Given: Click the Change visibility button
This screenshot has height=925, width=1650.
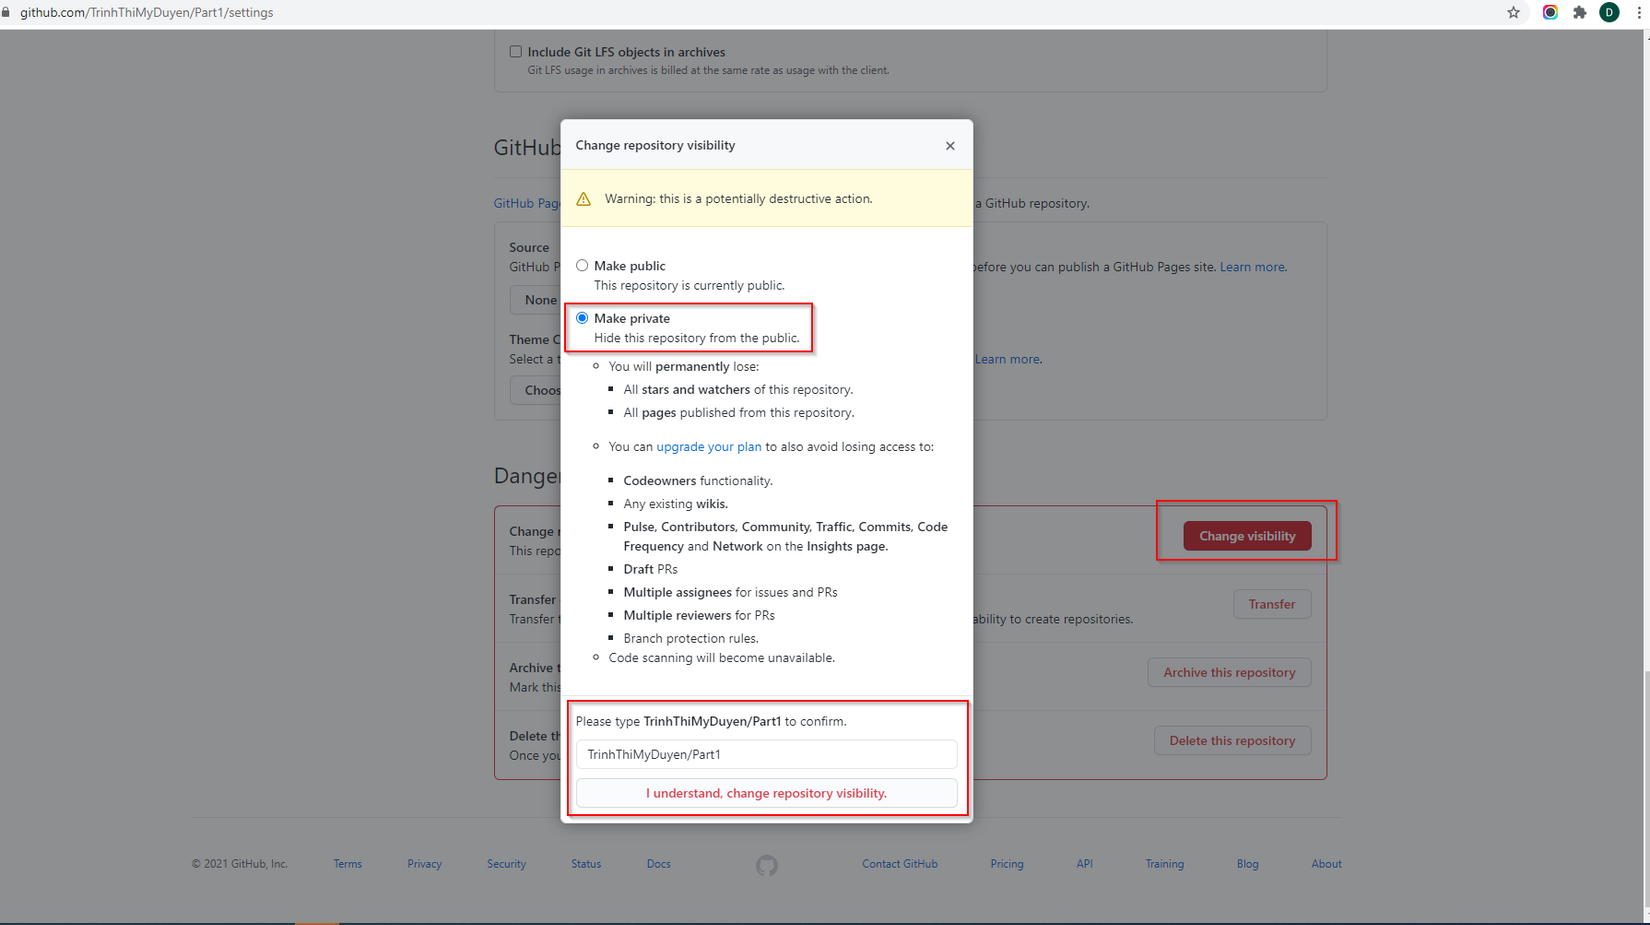Looking at the screenshot, I should click(1247, 536).
